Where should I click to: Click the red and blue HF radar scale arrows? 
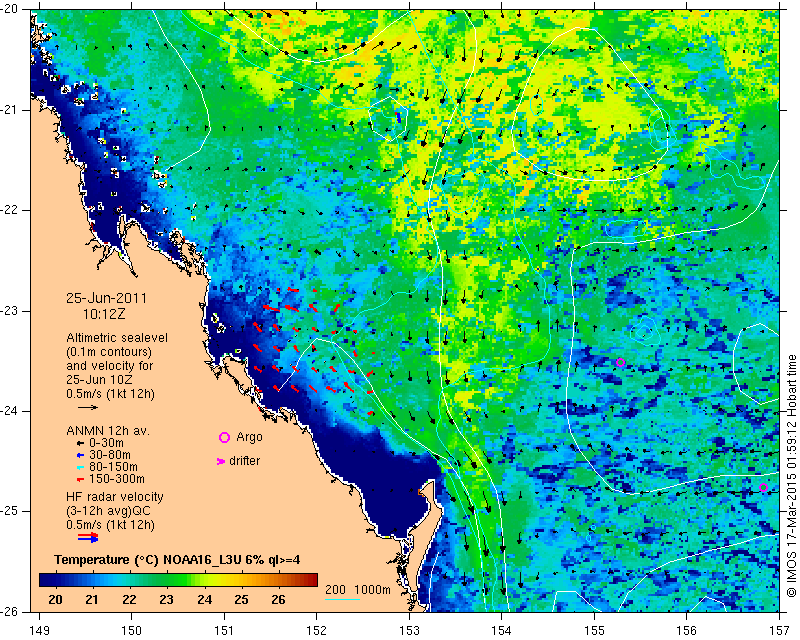pos(88,537)
